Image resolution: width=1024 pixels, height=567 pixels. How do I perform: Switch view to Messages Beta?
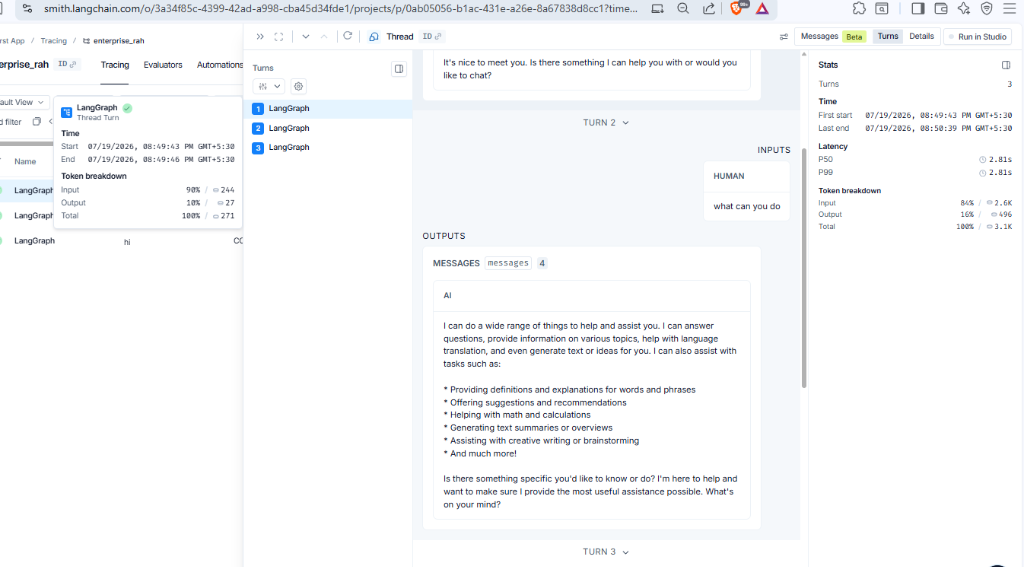pos(833,37)
